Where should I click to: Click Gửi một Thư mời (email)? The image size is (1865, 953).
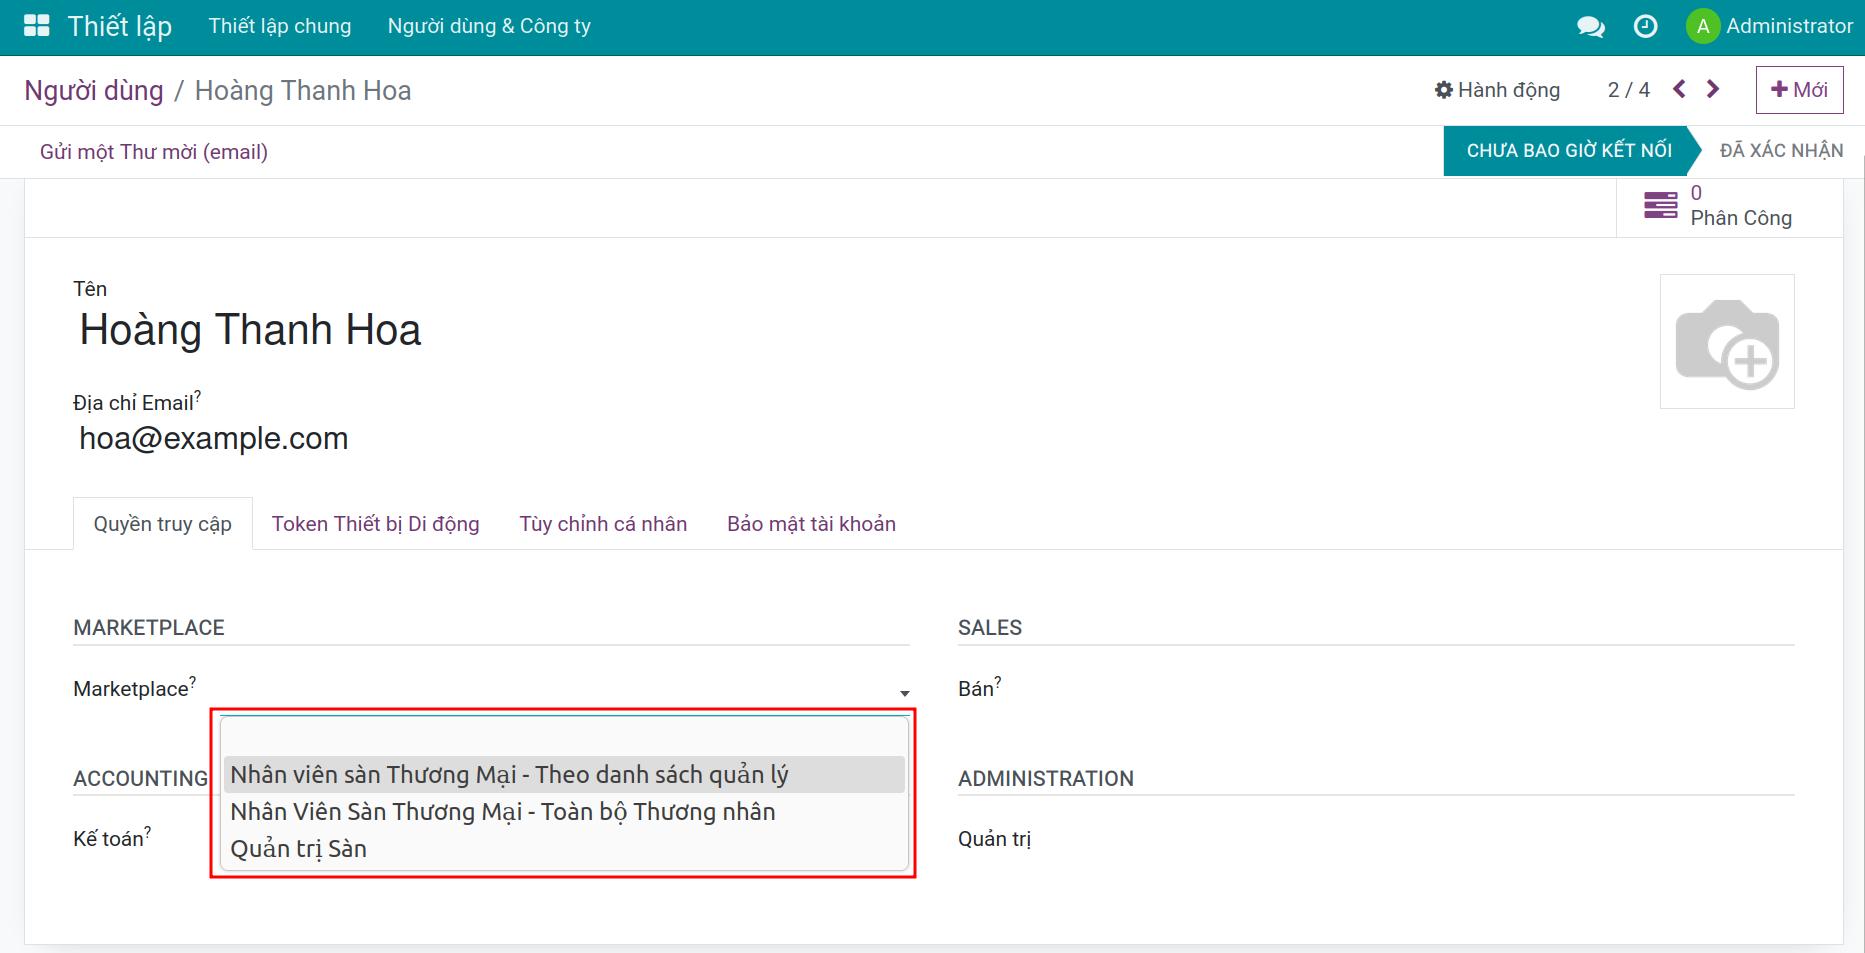(x=154, y=152)
